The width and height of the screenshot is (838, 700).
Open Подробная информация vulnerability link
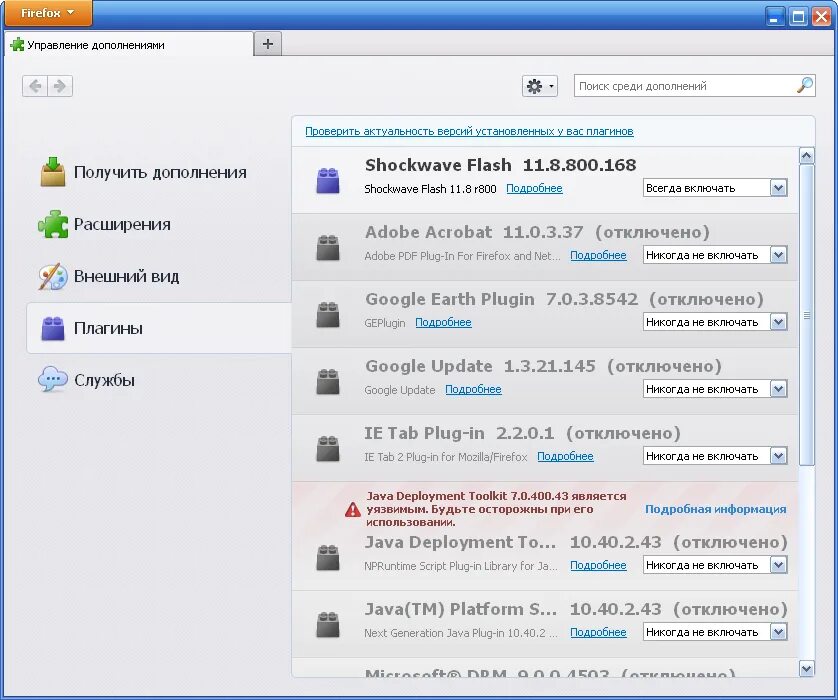tap(716, 509)
